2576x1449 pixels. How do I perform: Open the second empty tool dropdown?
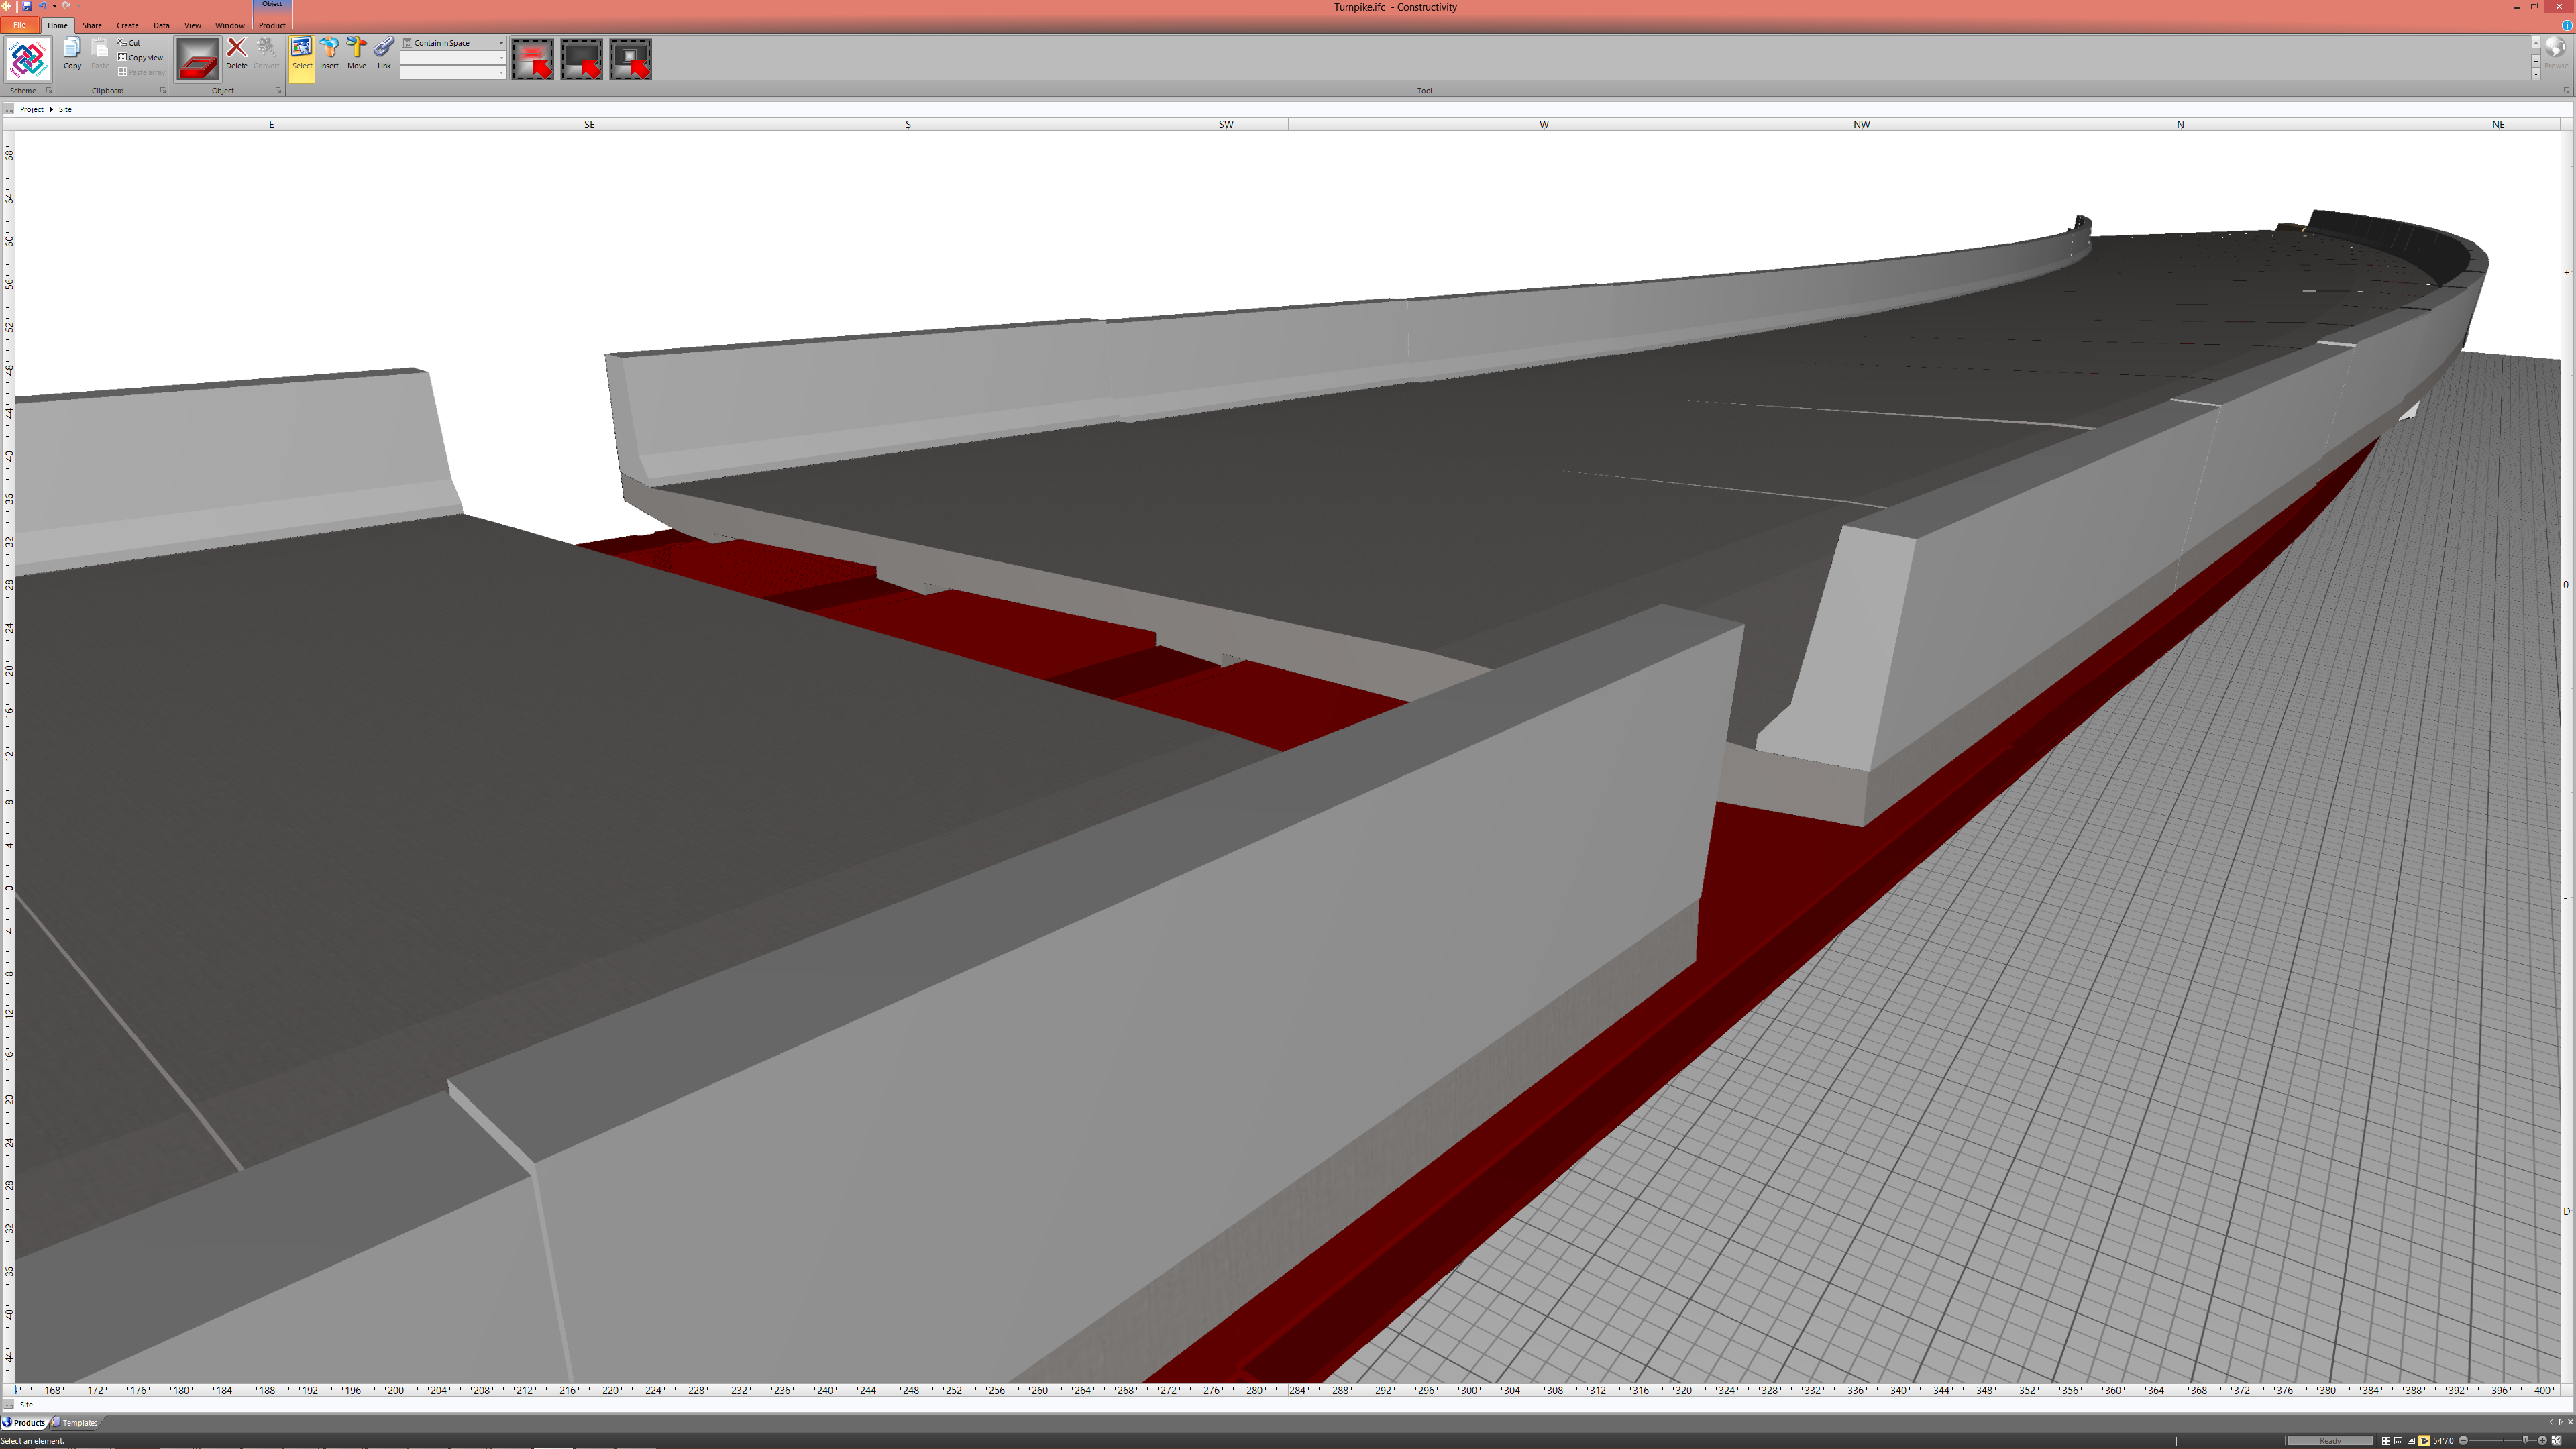click(453, 57)
